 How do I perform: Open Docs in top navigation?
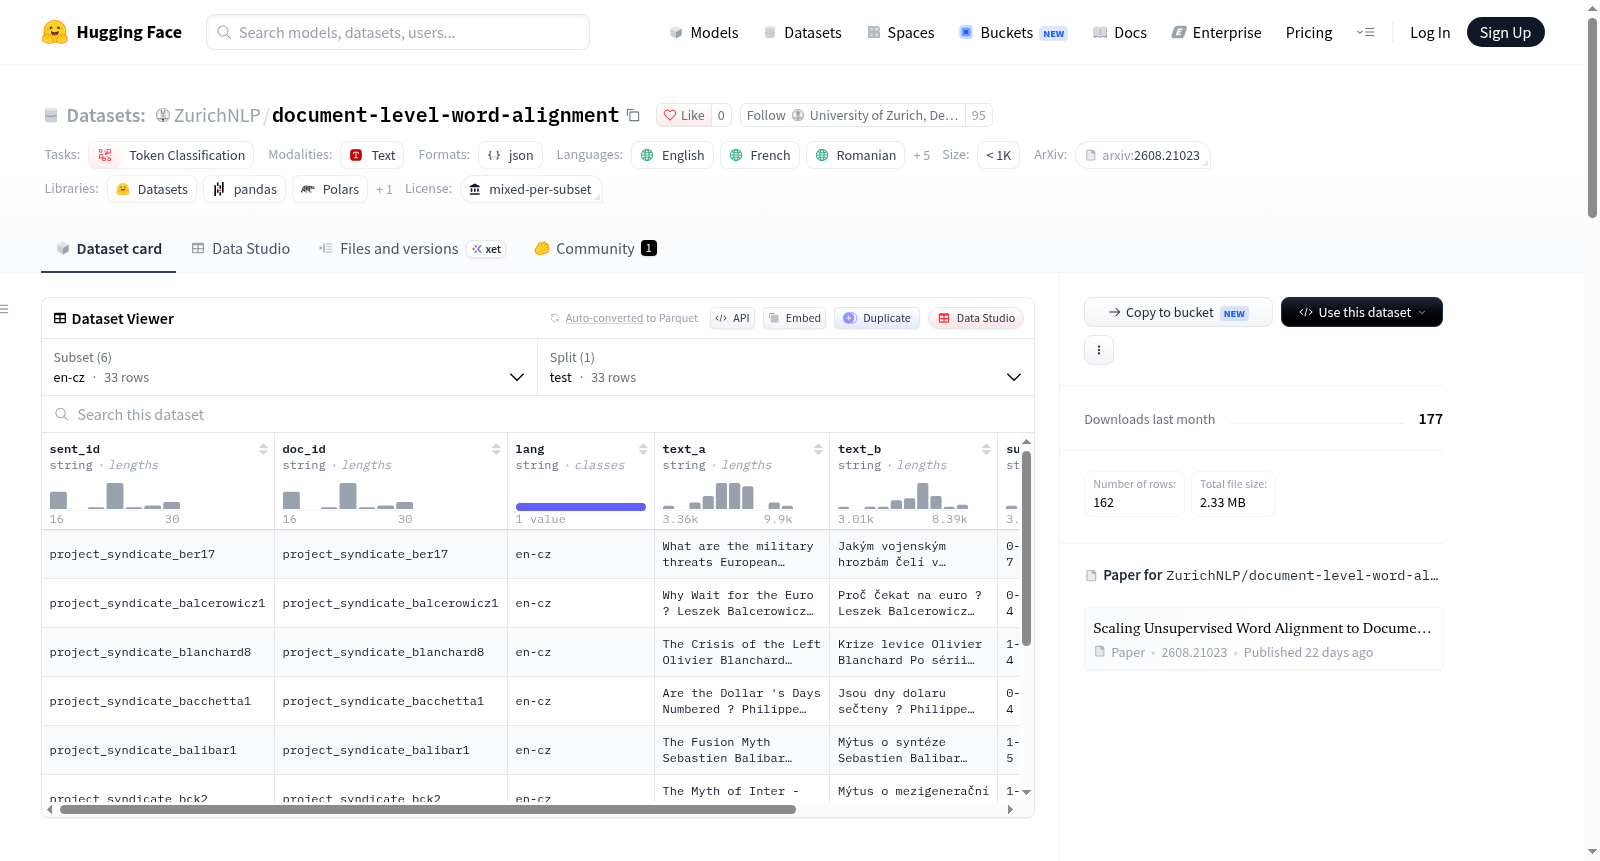coord(1120,32)
